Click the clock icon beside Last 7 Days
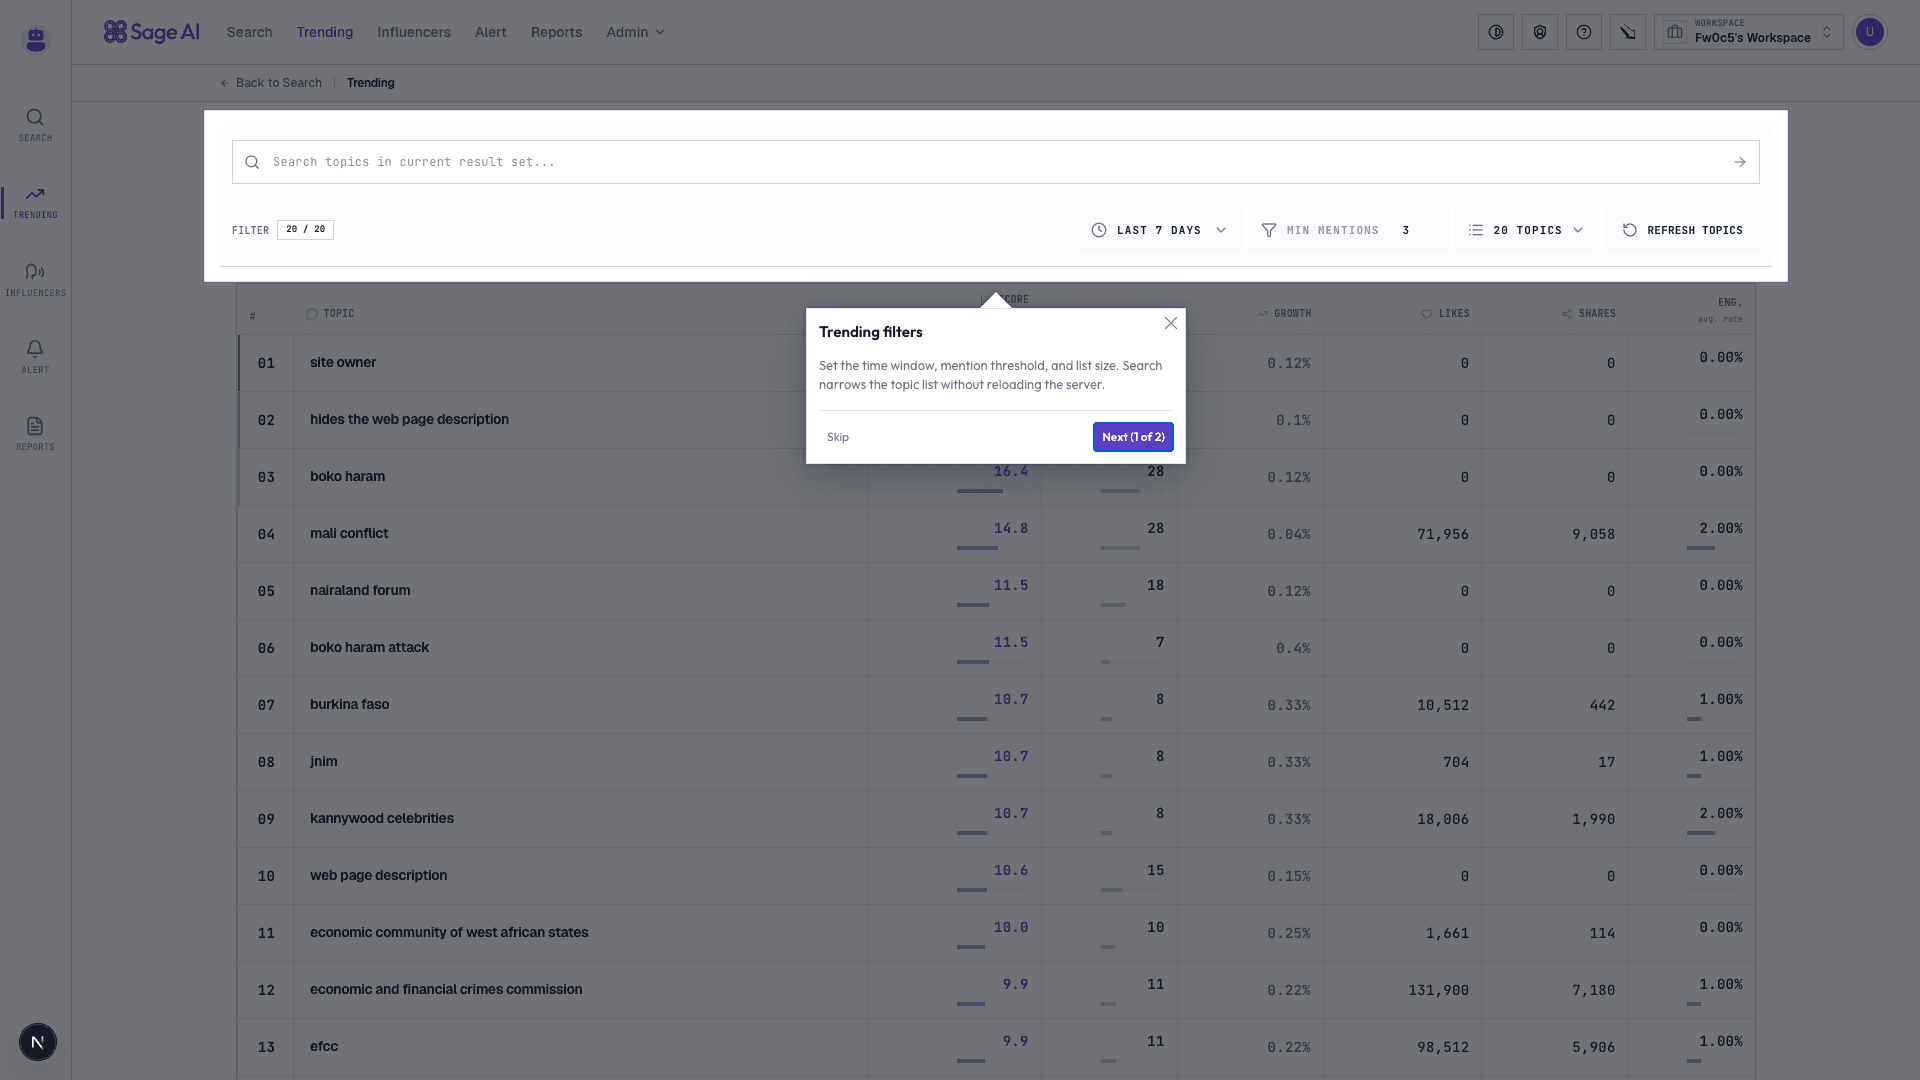 click(x=1099, y=230)
